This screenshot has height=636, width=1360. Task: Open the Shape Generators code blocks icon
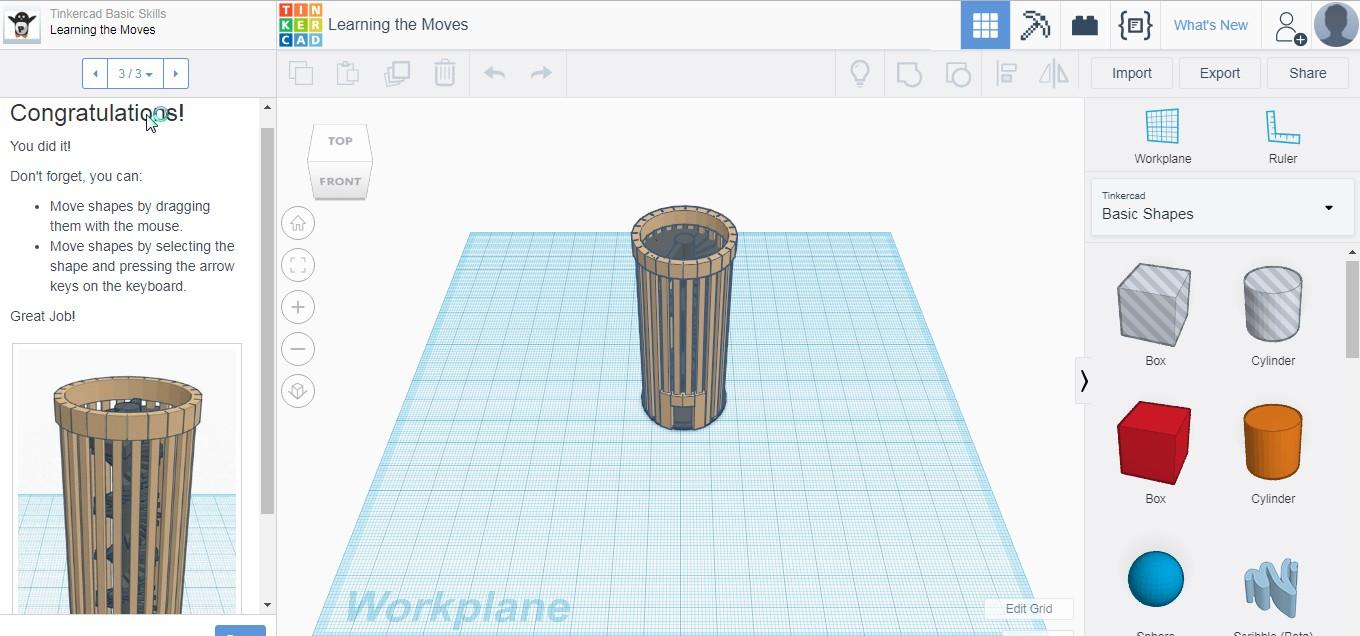[1135, 25]
